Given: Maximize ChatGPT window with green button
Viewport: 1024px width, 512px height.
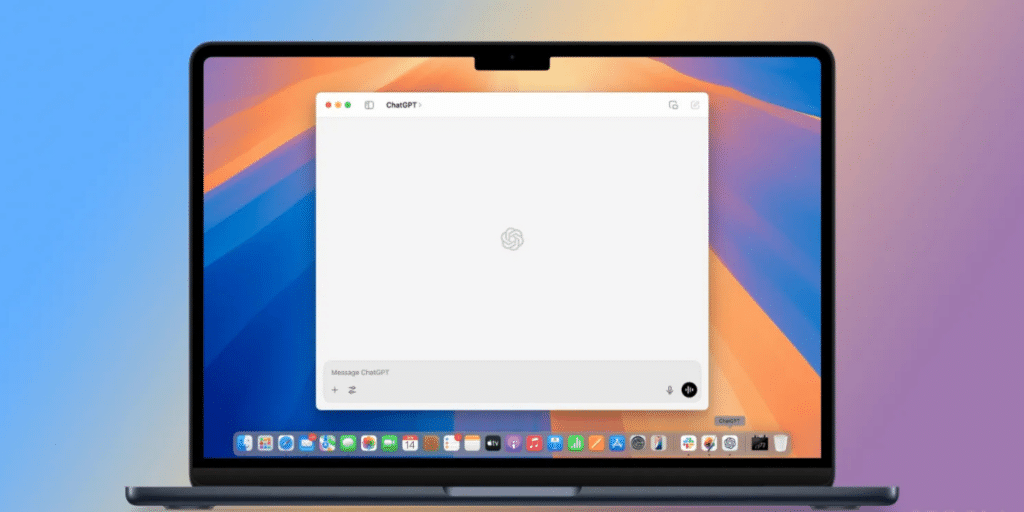Looking at the screenshot, I should pos(348,105).
